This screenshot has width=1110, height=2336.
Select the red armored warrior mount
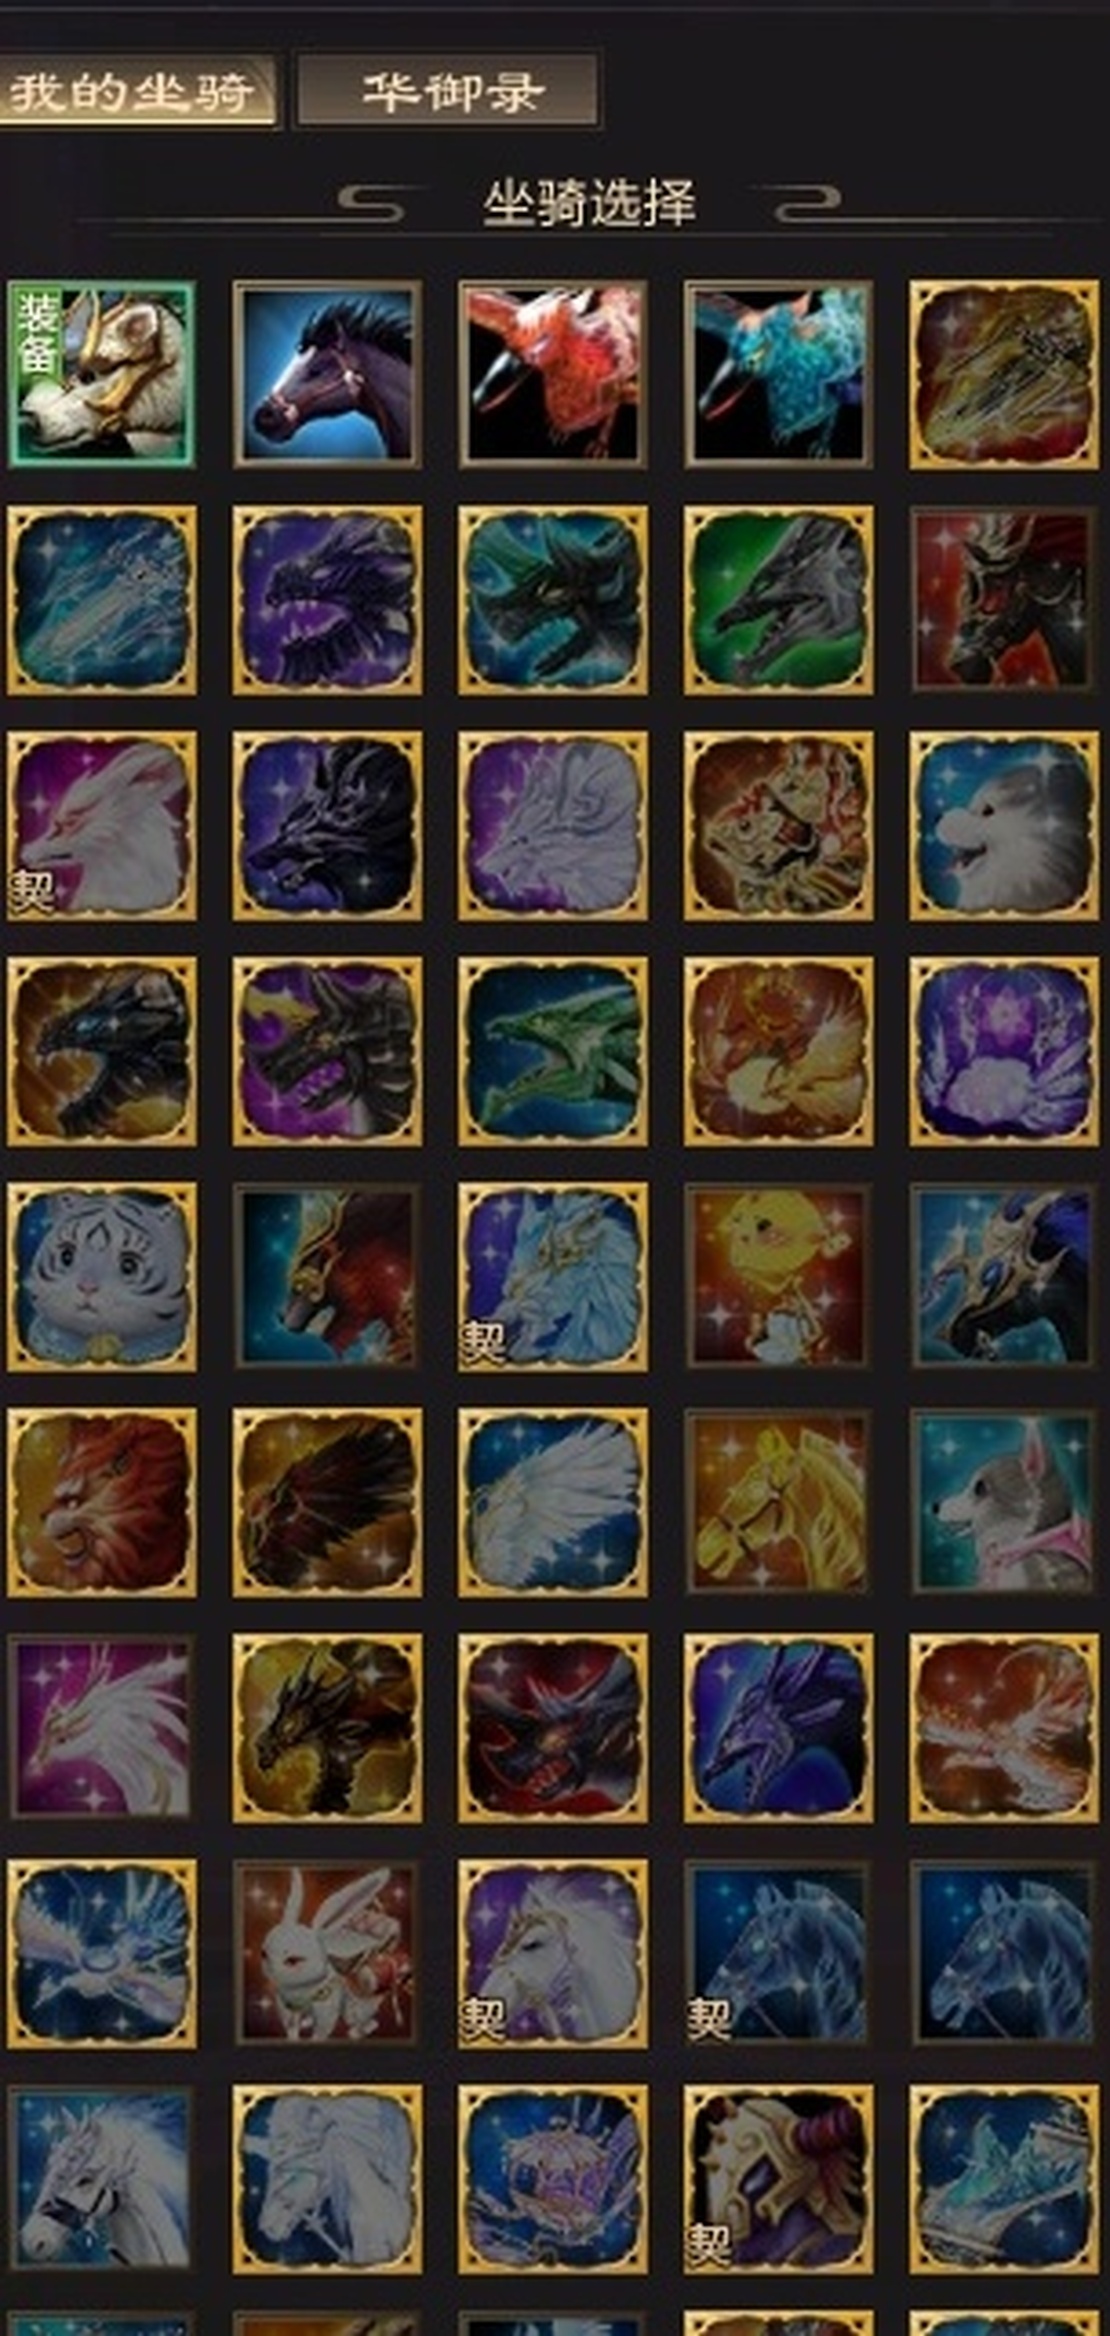click(1004, 600)
